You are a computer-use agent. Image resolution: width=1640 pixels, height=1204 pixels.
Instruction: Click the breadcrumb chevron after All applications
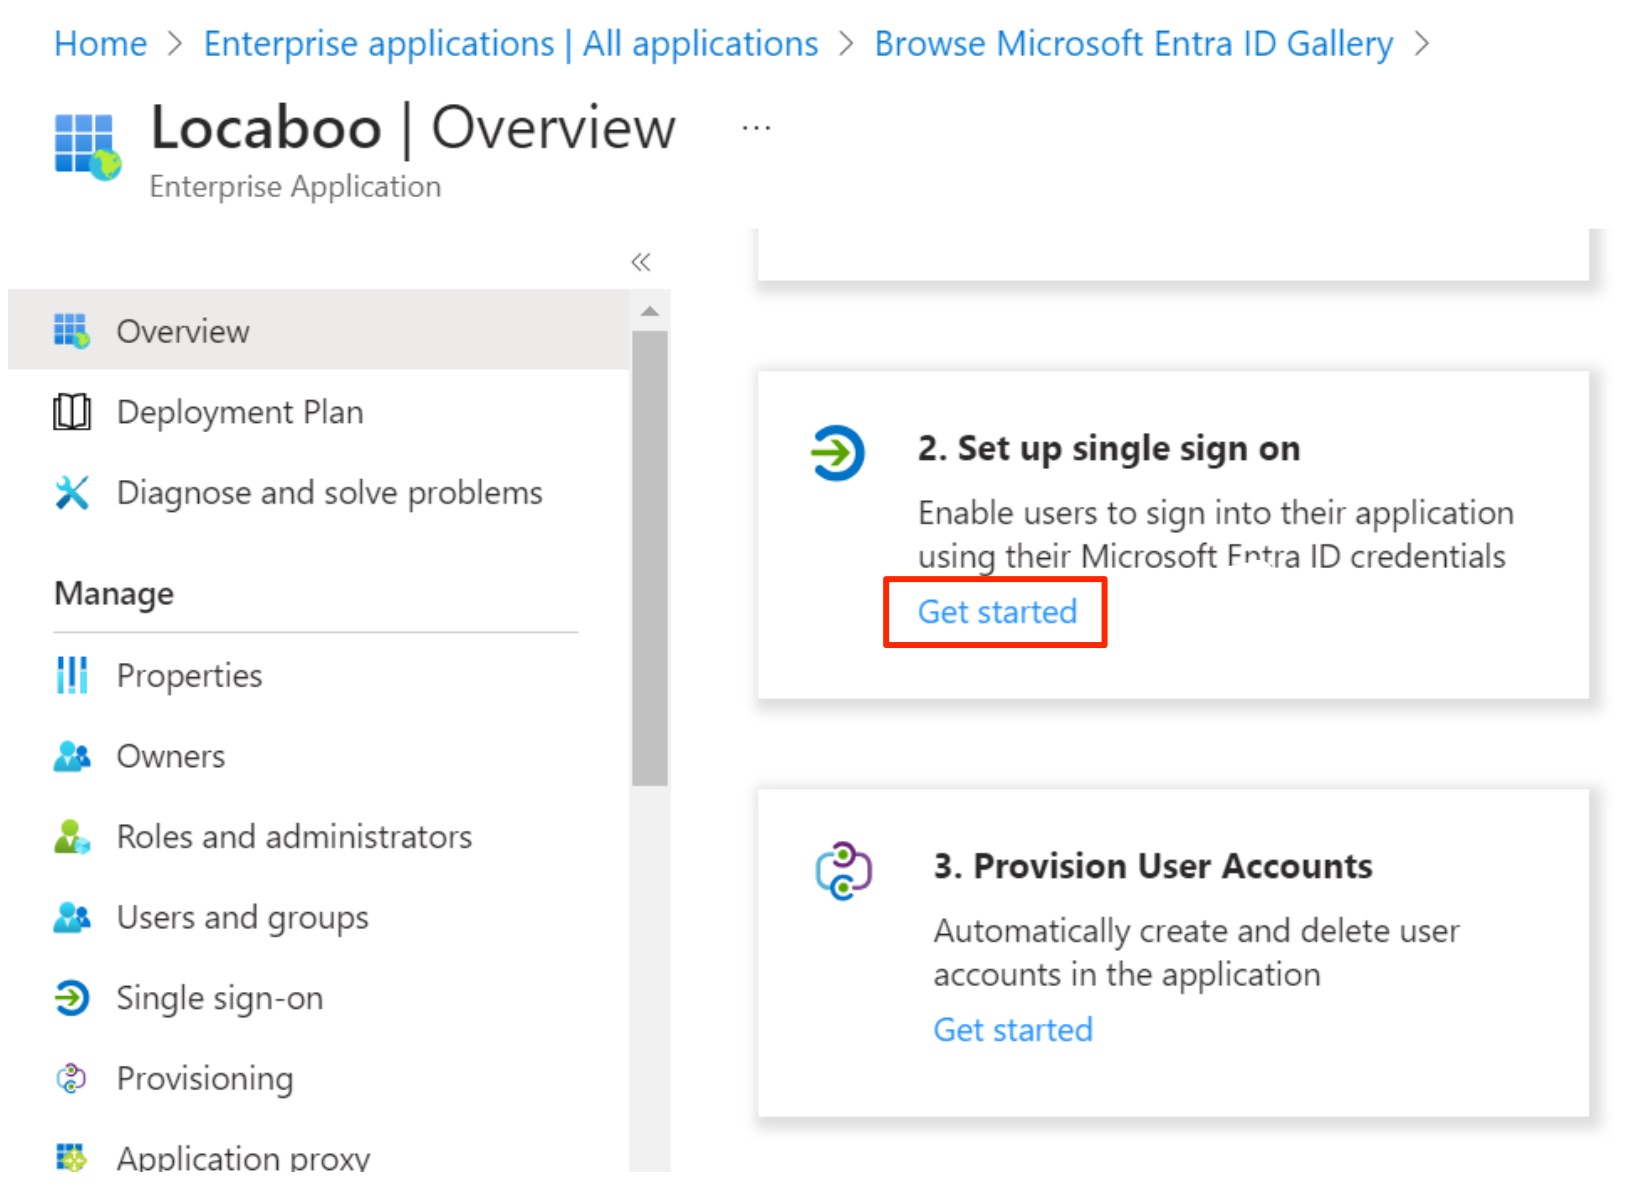[x=846, y=44]
